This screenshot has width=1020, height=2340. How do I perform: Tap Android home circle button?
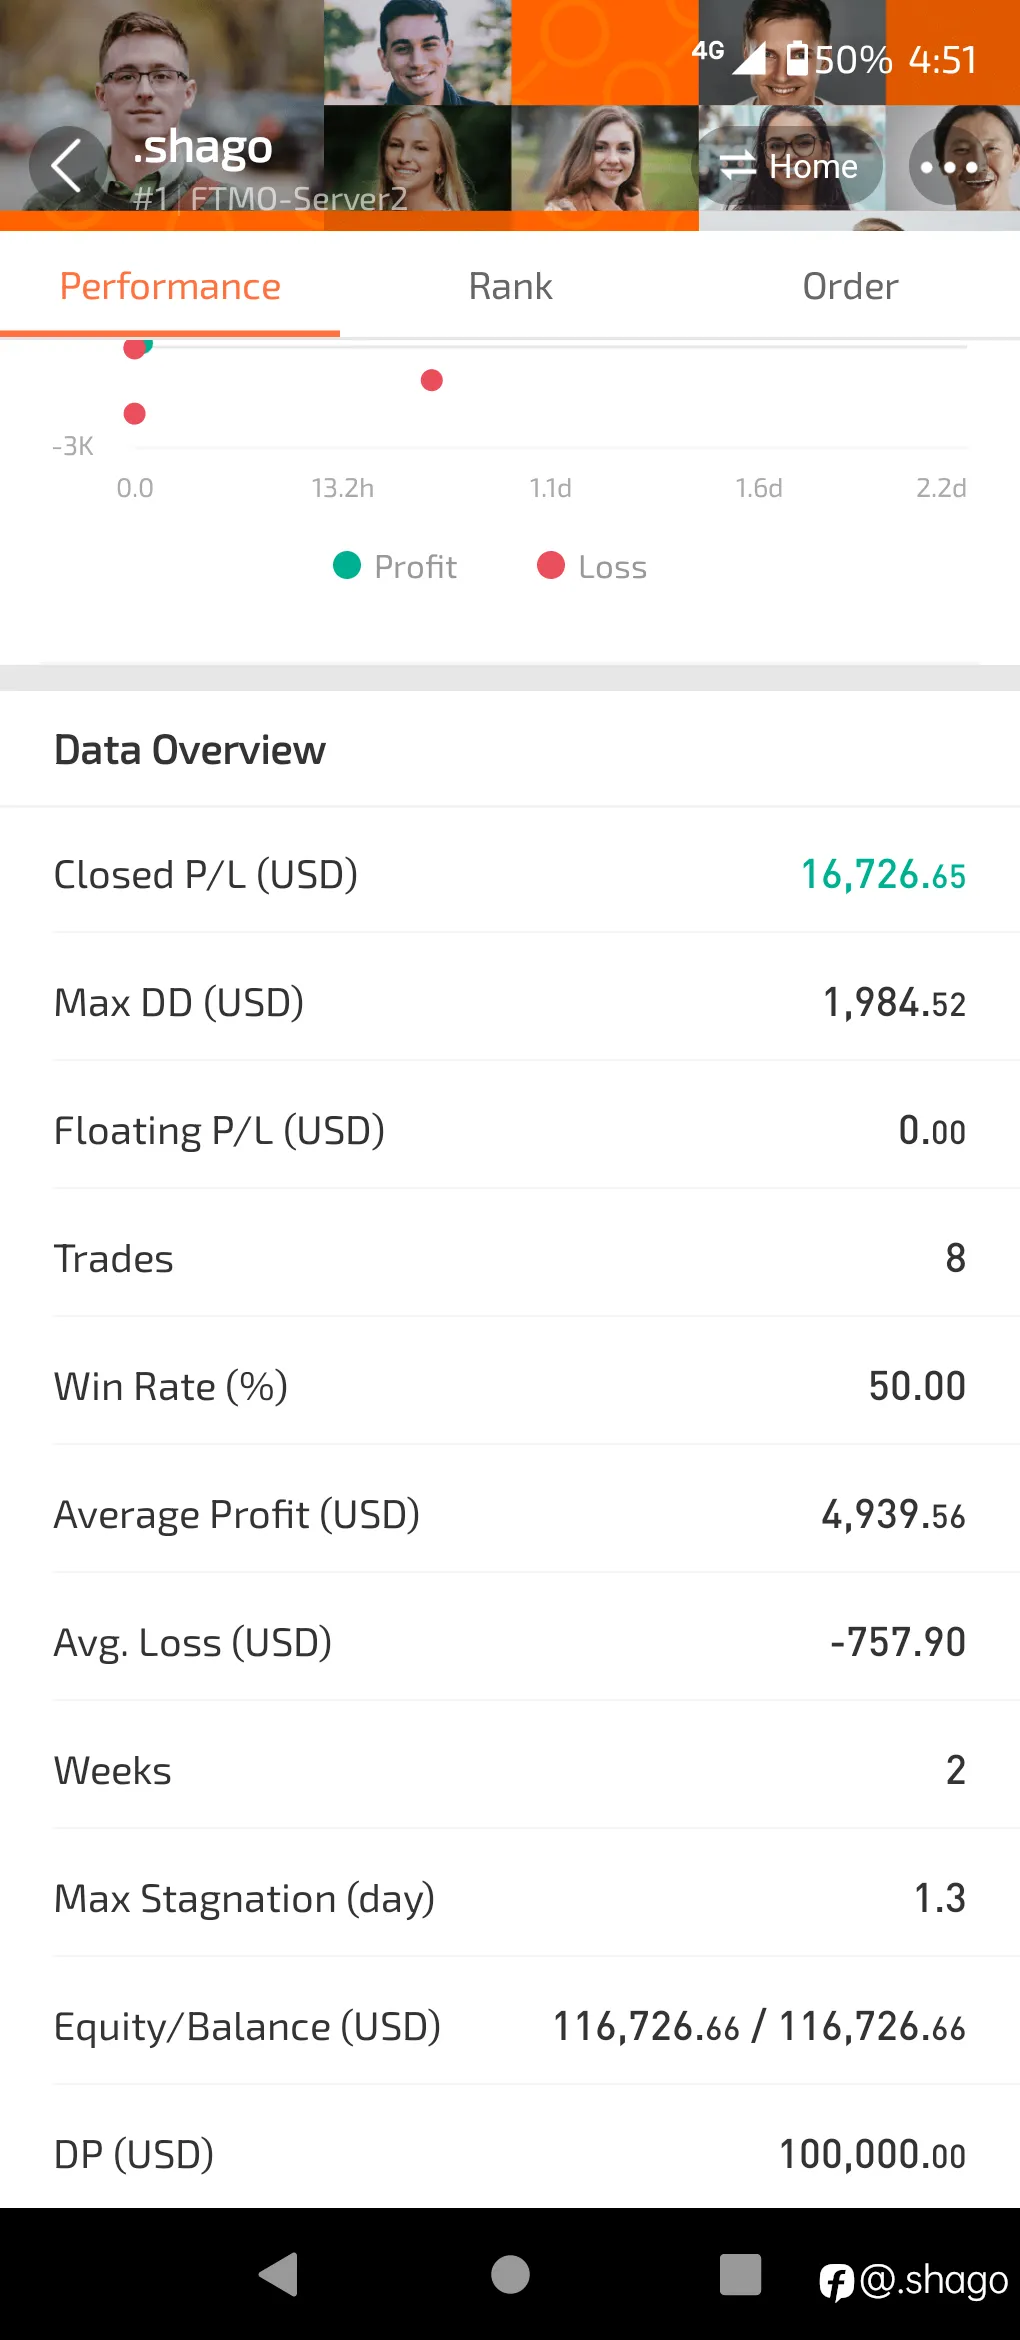coord(510,2274)
